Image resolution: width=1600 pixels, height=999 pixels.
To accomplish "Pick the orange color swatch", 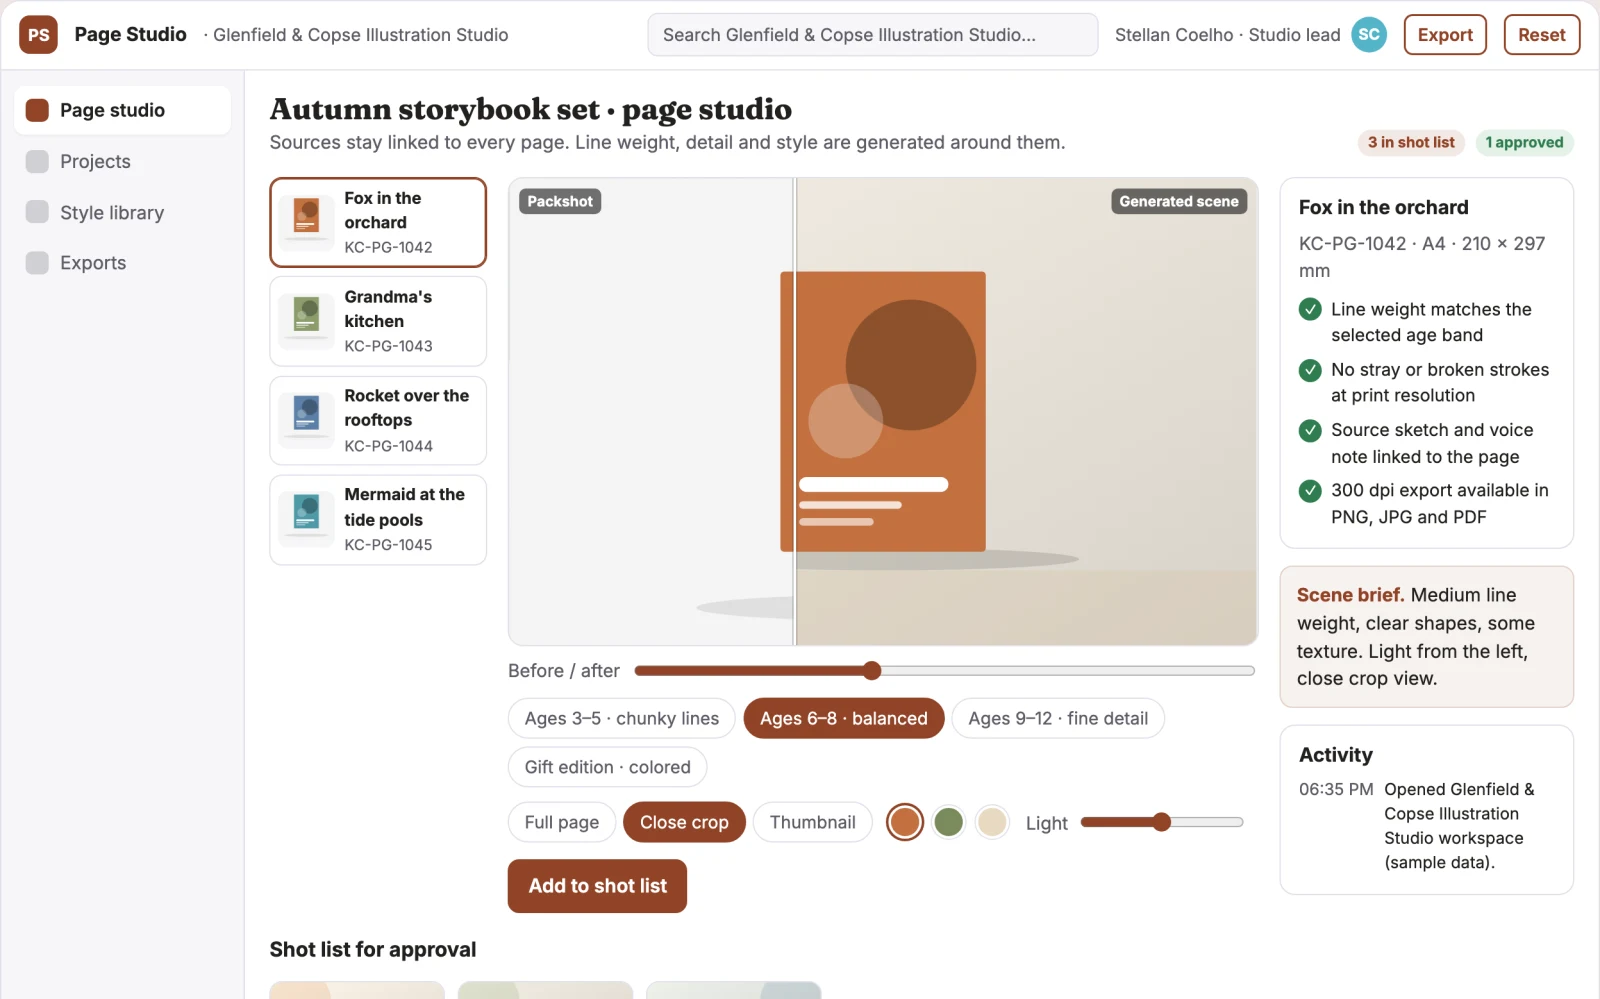I will [x=905, y=822].
